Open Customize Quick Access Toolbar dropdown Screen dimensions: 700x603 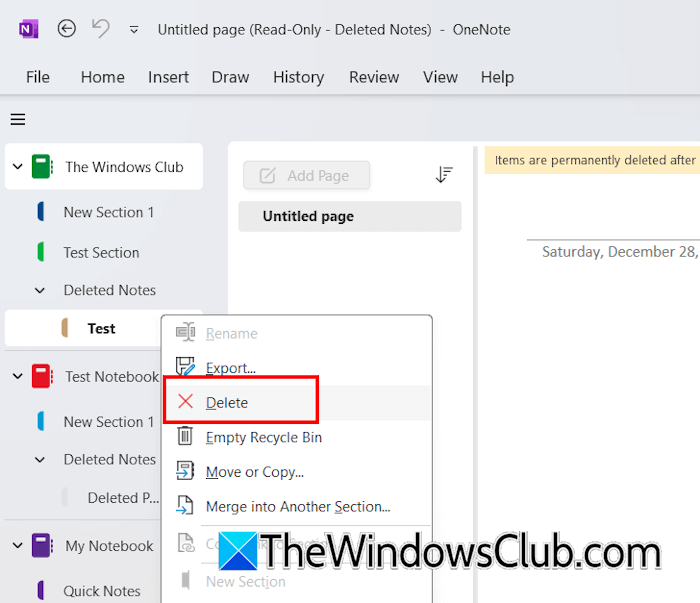click(133, 30)
